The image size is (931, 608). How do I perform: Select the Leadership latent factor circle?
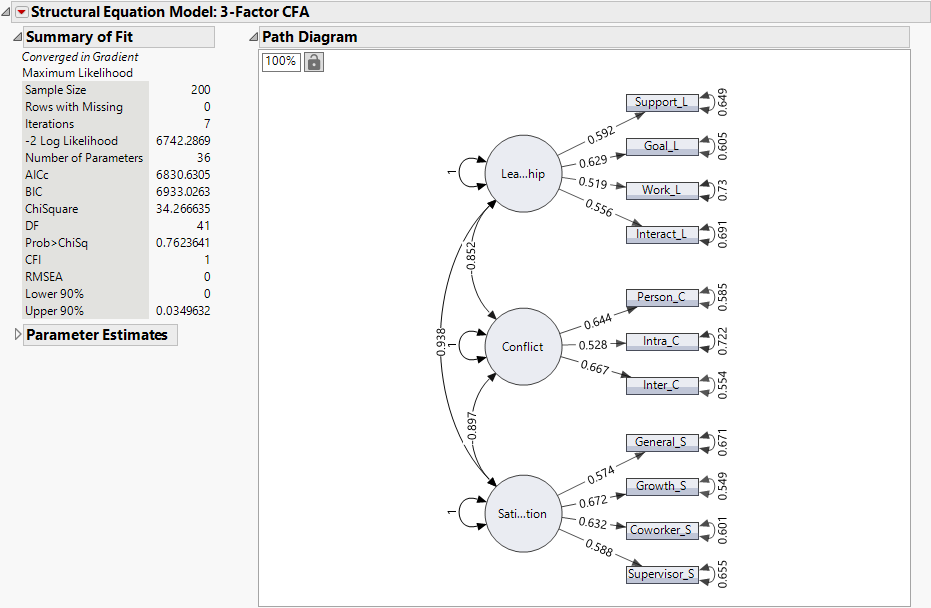coord(522,173)
